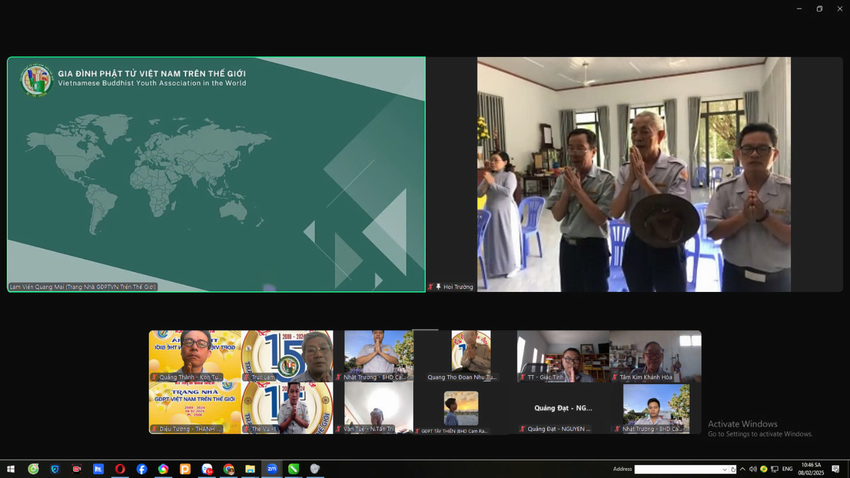Viewport: 850px width, 478px height.
Task: Click into the taskbar Address field
Action: pos(681,469)
